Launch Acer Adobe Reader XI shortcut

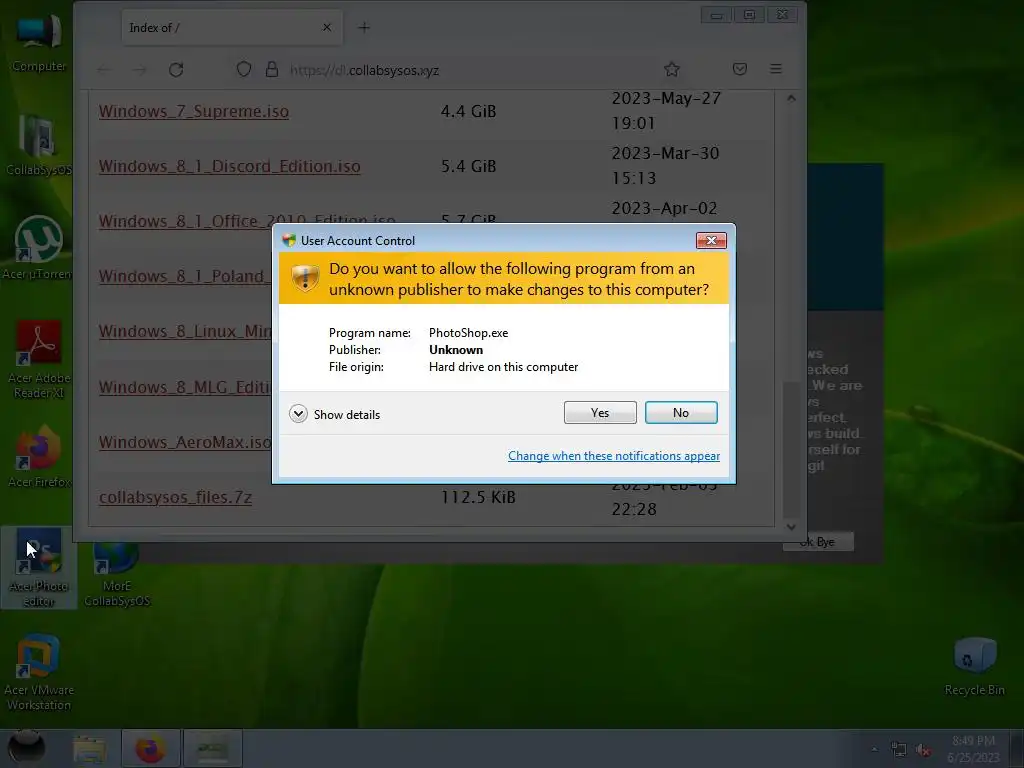tap(39, 359)
